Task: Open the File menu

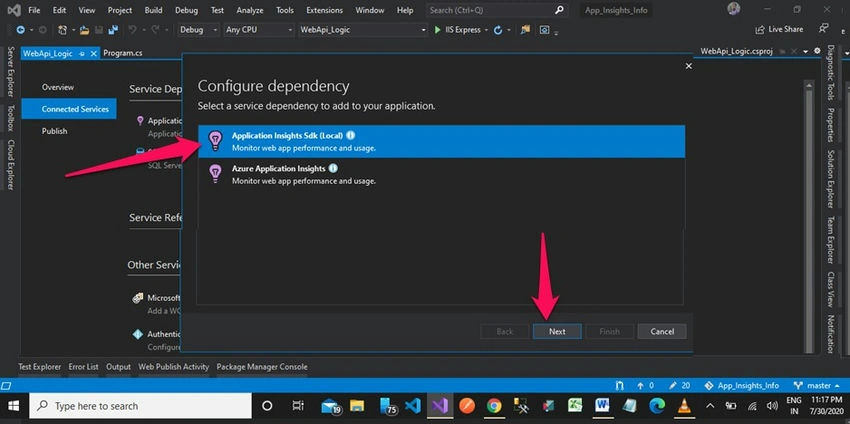Action: [34, 10]
